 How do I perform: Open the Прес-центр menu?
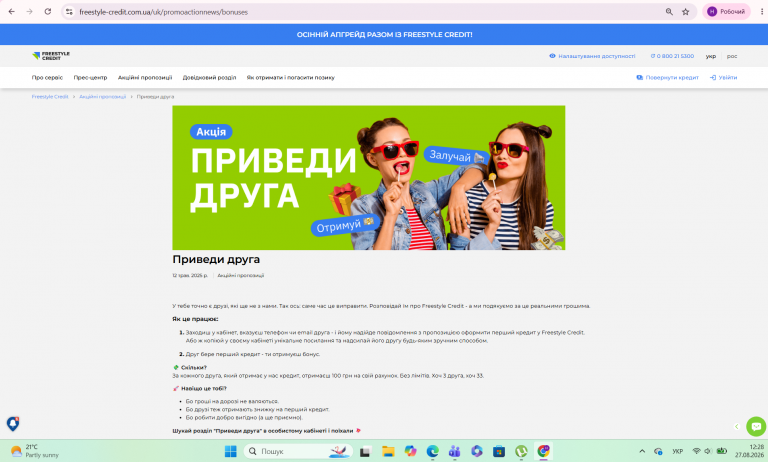point(90,77)
